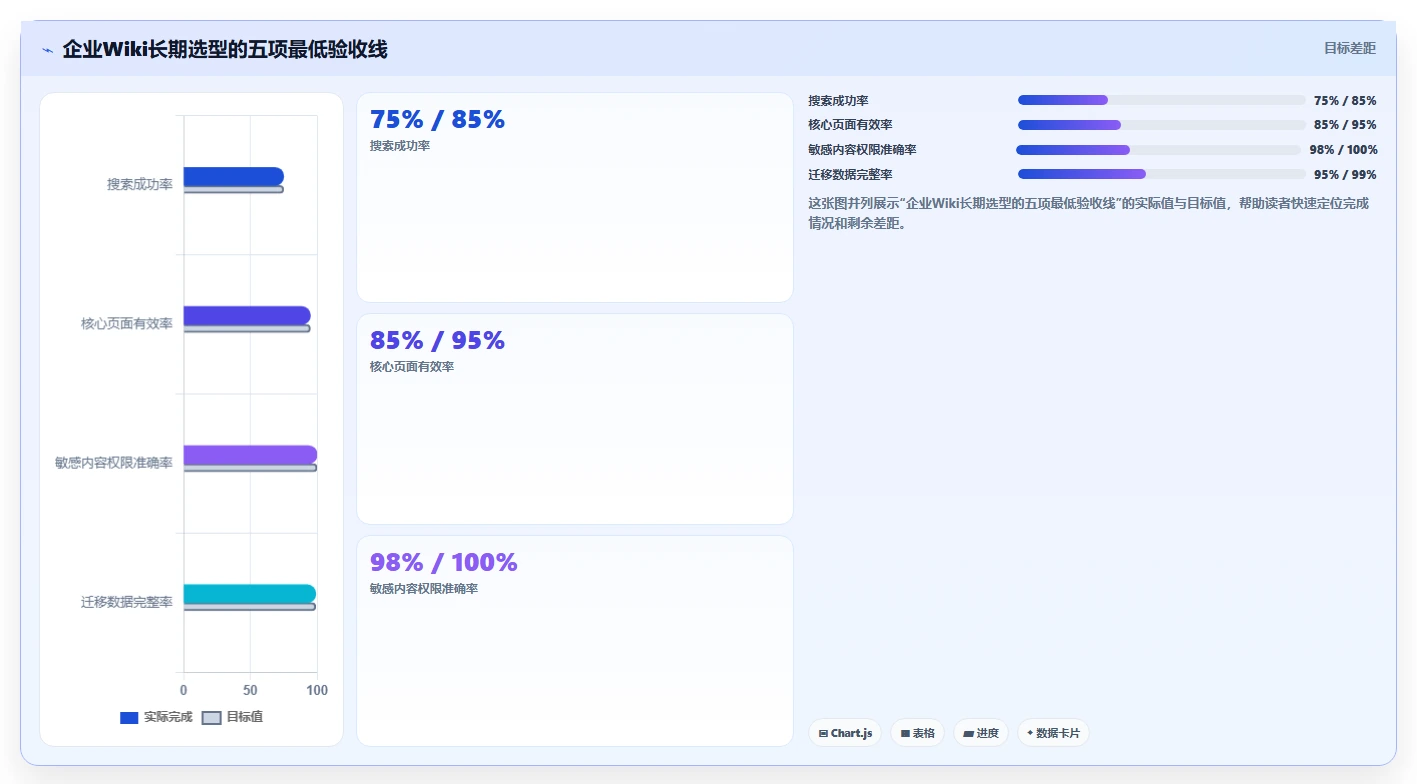Click the 核心页面有效率 progress bar
This screenshot has width=1417, height=784.
(x=1162, y=125)
